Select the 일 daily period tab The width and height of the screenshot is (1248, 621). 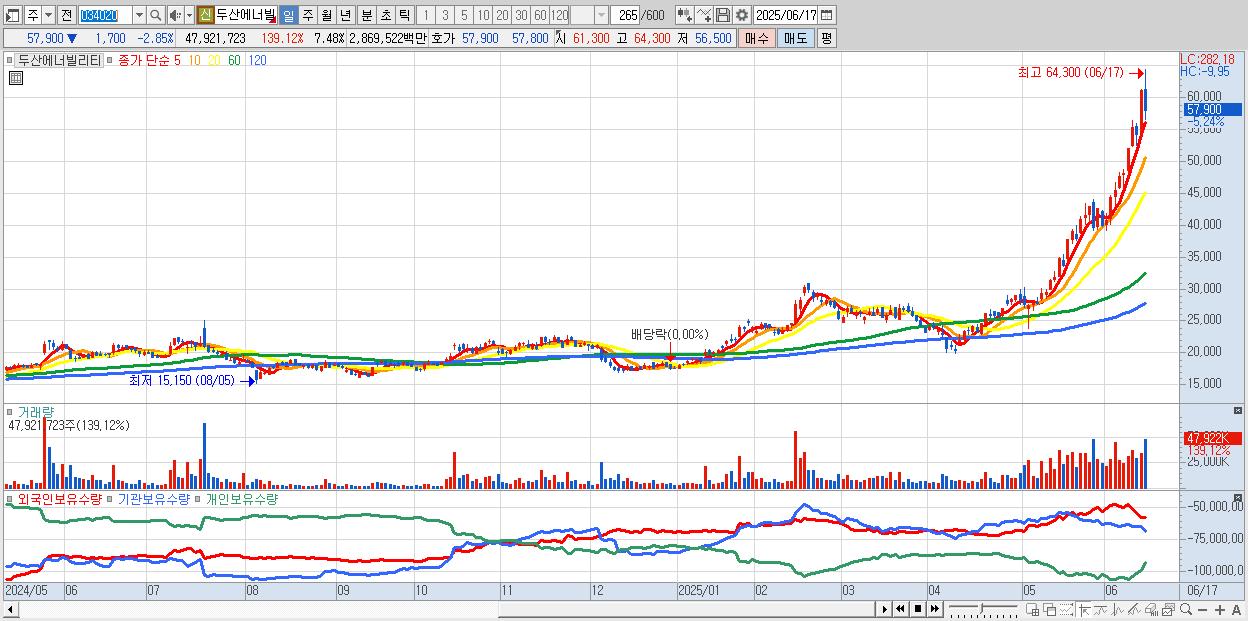click(x=288, y=15)
